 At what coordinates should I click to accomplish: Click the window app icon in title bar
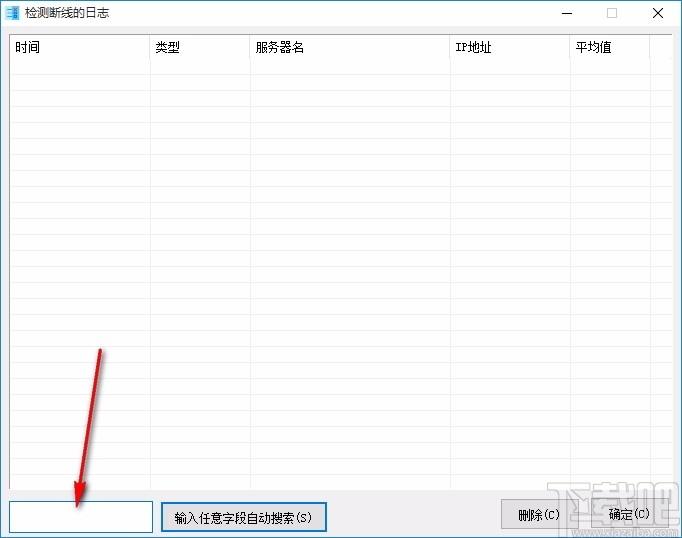[13, 13]
